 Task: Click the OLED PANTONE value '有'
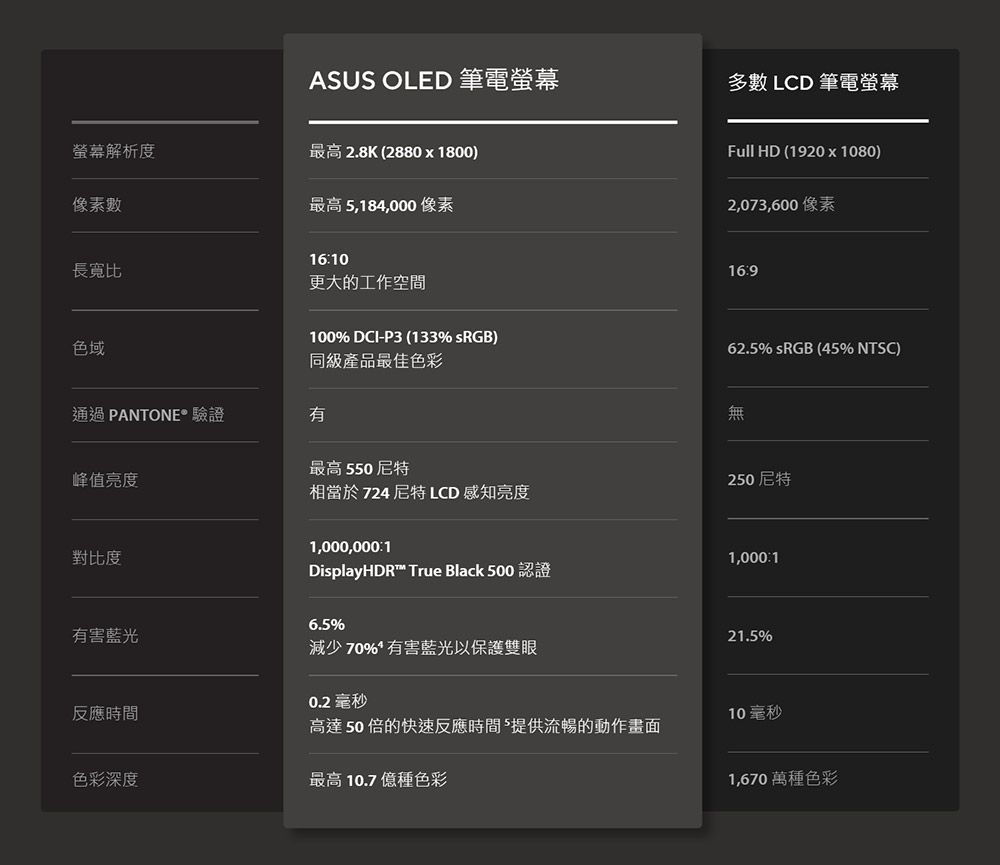[317, 415]
